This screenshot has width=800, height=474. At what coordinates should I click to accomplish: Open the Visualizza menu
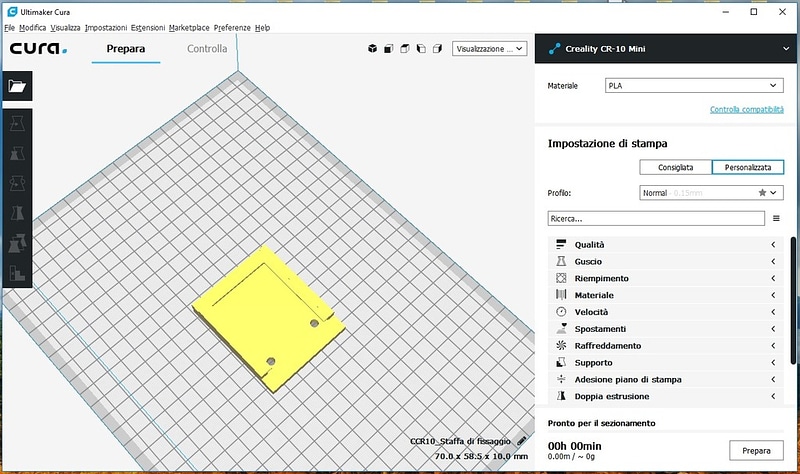[x=65, y=28]
